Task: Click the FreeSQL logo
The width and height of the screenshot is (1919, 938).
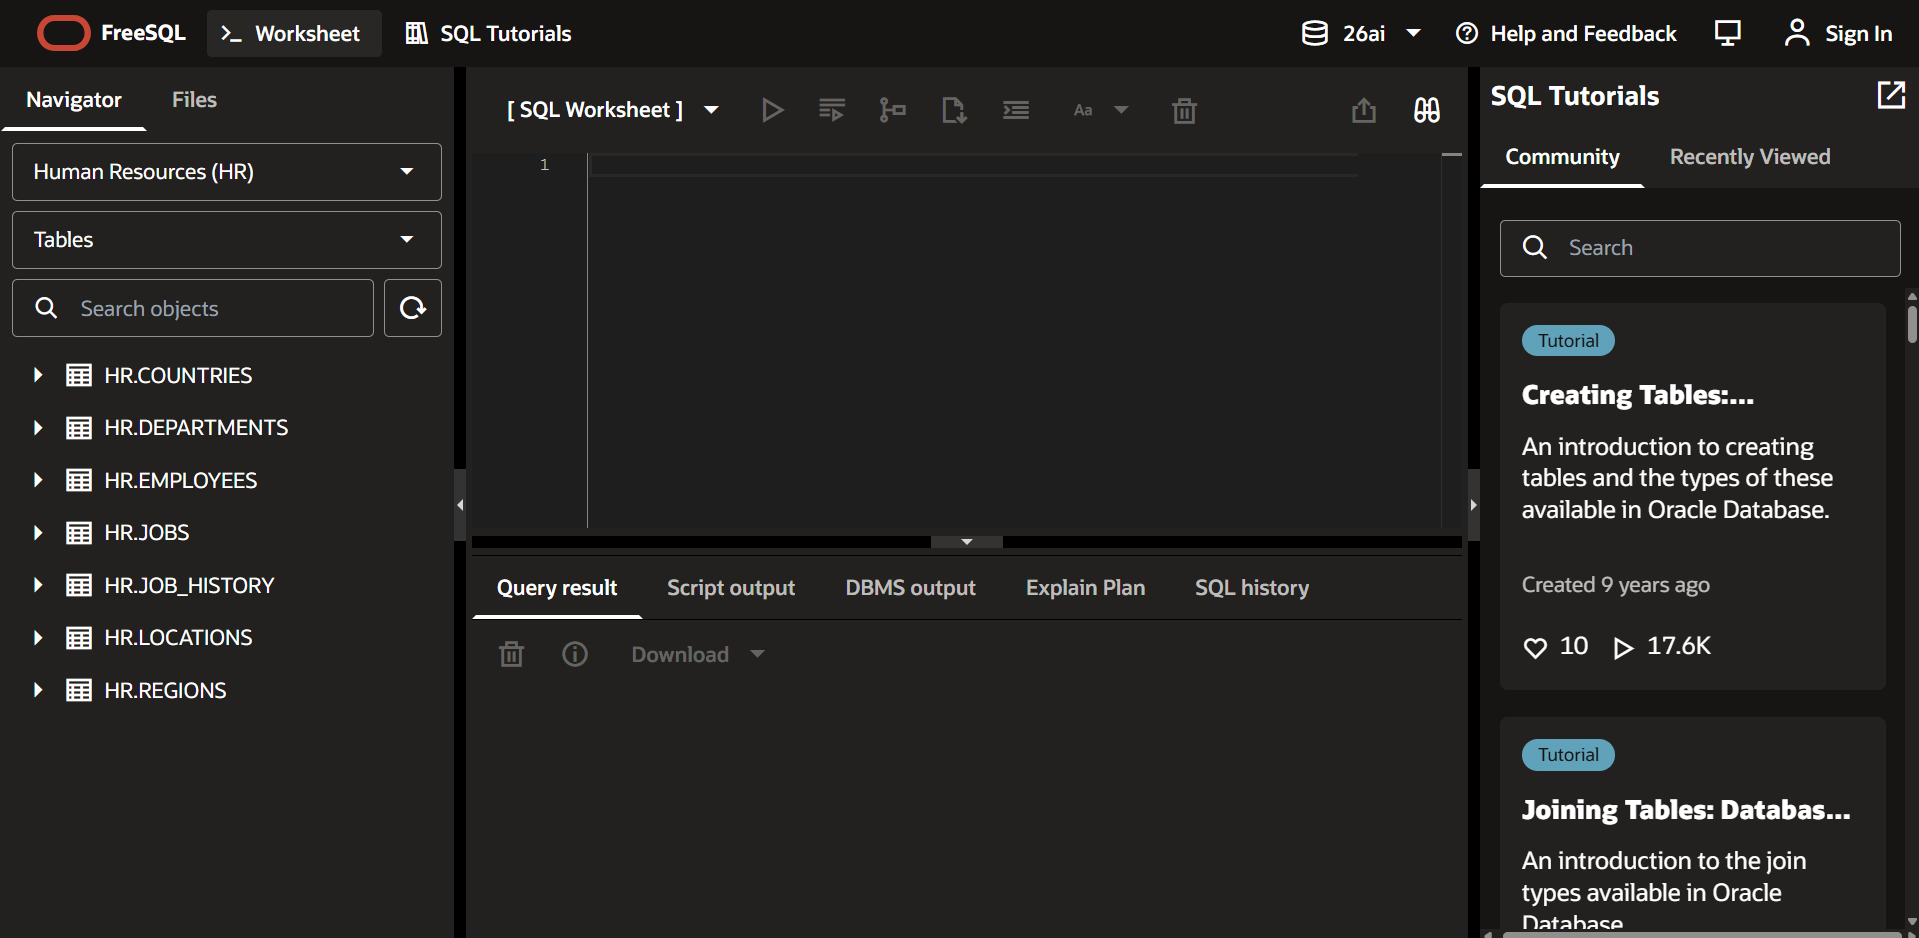Action: coord(111,33)
